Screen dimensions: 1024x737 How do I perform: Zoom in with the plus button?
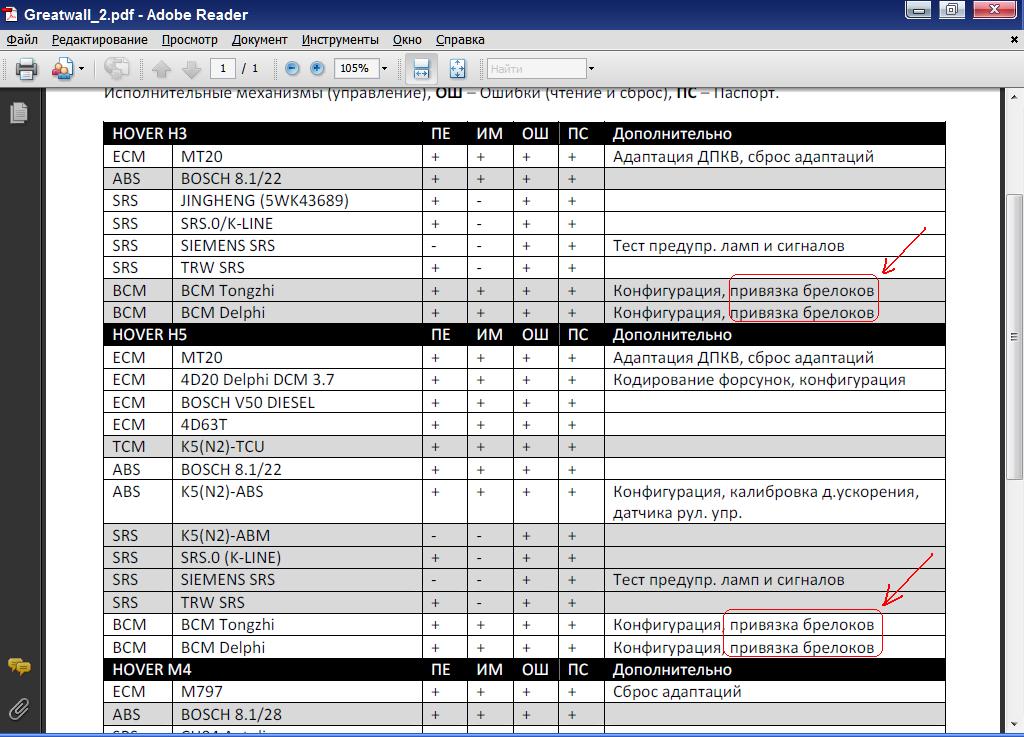[x=317, y=68]
